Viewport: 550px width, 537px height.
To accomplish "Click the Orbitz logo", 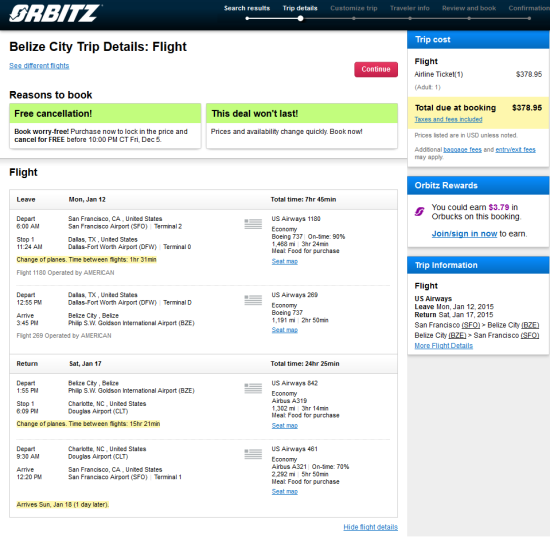I will click(55, 13).
